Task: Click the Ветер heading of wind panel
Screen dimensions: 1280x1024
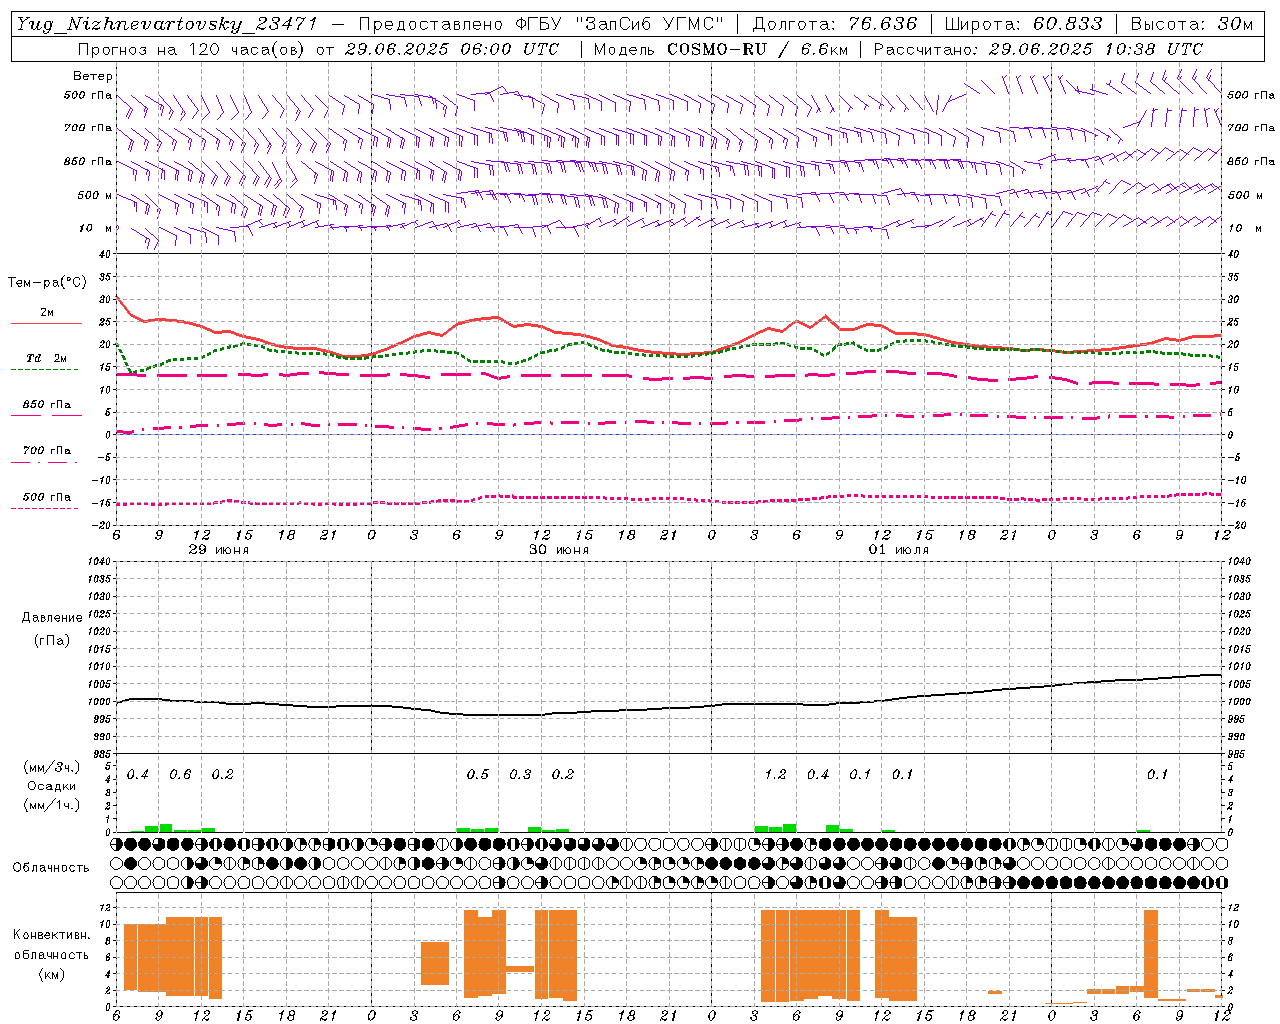Action: 93,76
